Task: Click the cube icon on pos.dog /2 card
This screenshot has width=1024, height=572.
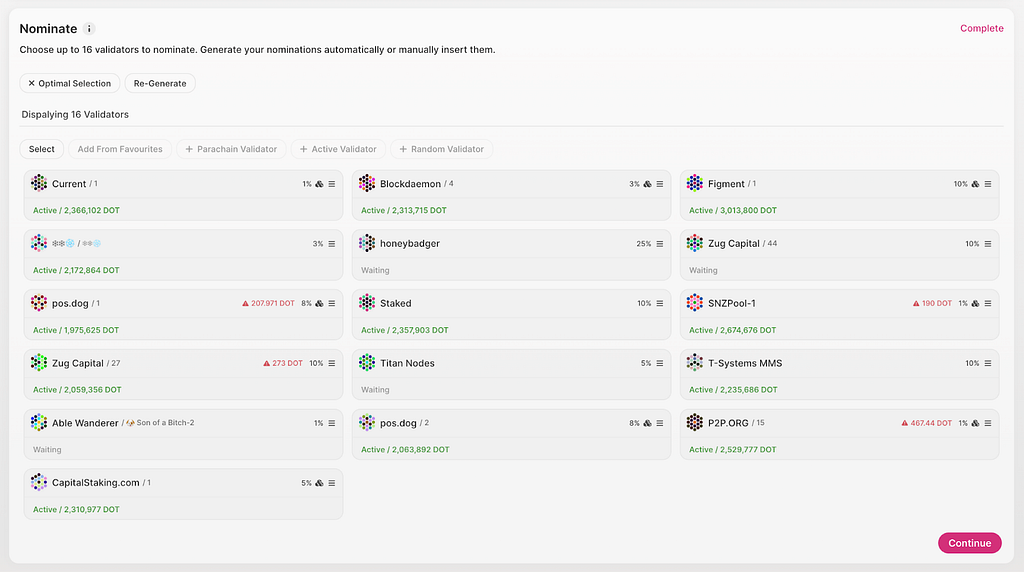Action: tap(647, 423)
